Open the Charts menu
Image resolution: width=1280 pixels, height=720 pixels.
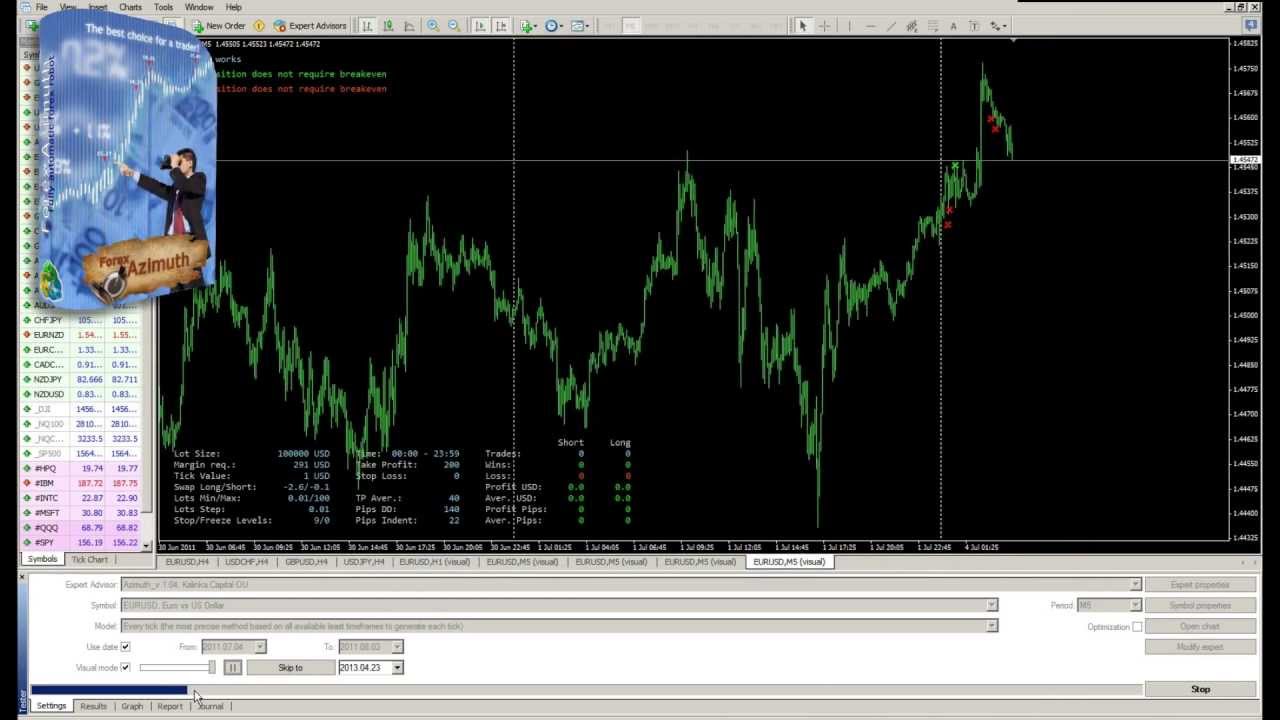pyautogui.click(x=130, y=7)
